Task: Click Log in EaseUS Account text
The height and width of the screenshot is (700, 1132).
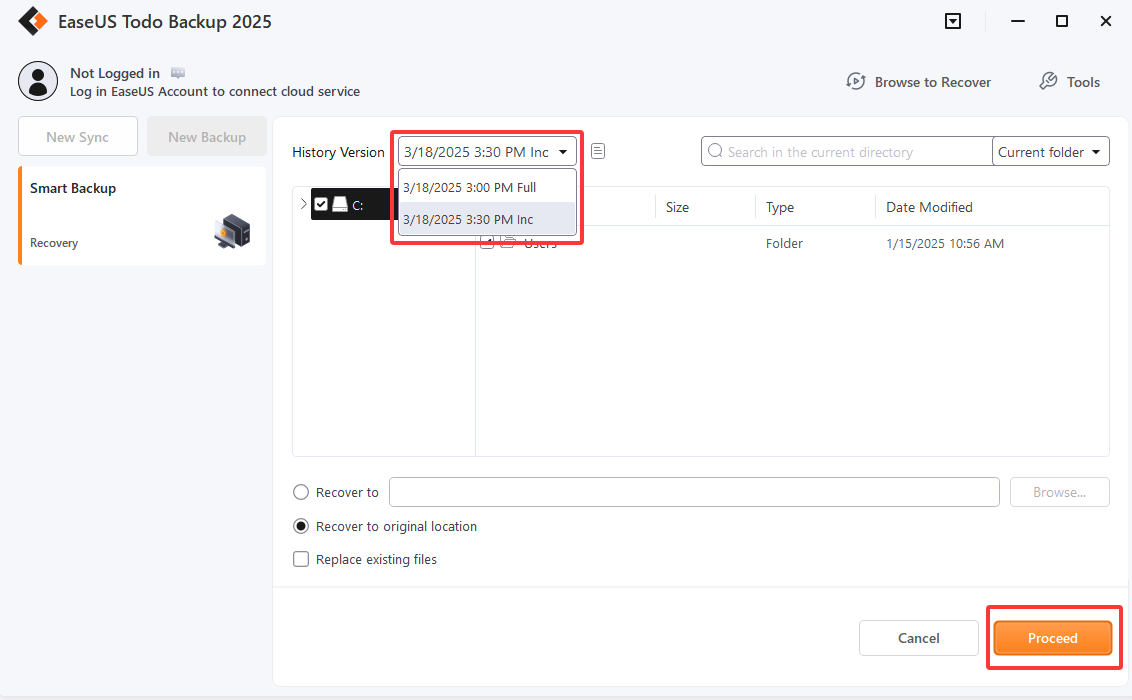Action: (x=215, y=92)
